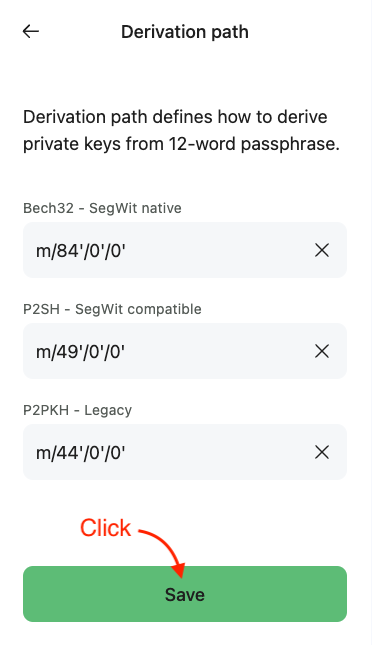This screenshot has height=645, width=372.
Task: Save the derivation path settings
Action: point(185,594)
